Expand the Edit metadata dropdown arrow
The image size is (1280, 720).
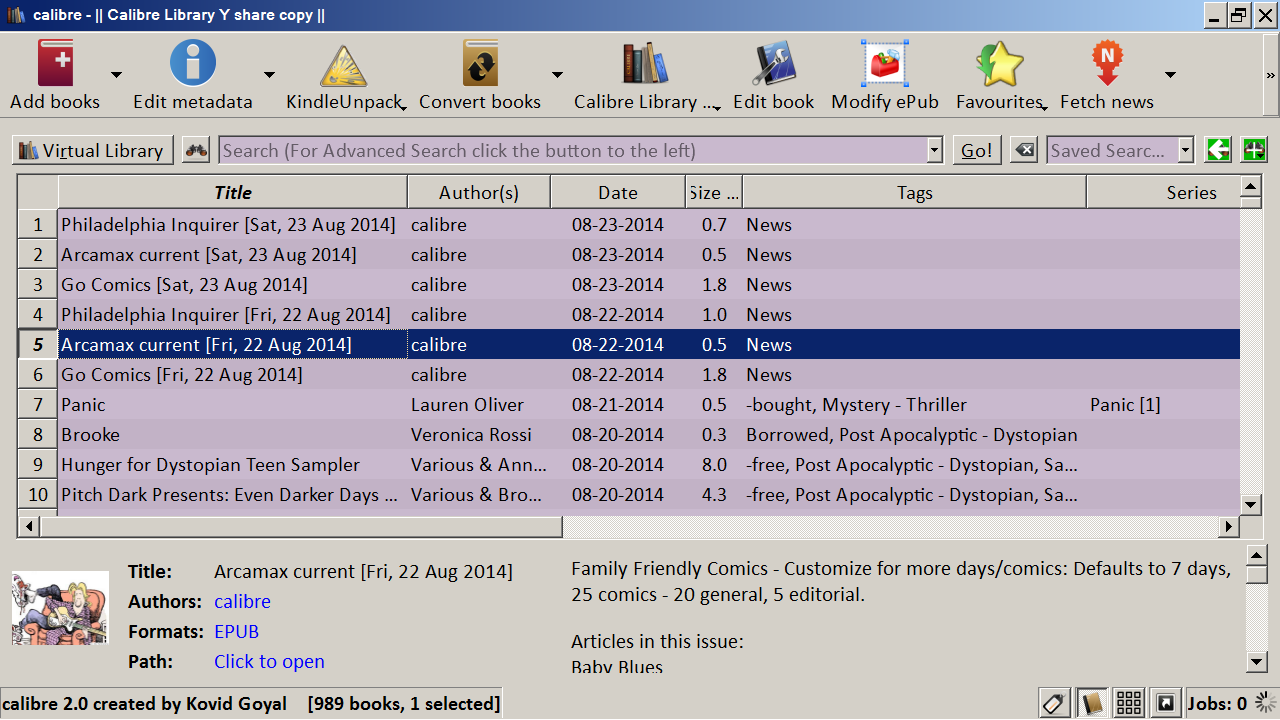(269, 75)
